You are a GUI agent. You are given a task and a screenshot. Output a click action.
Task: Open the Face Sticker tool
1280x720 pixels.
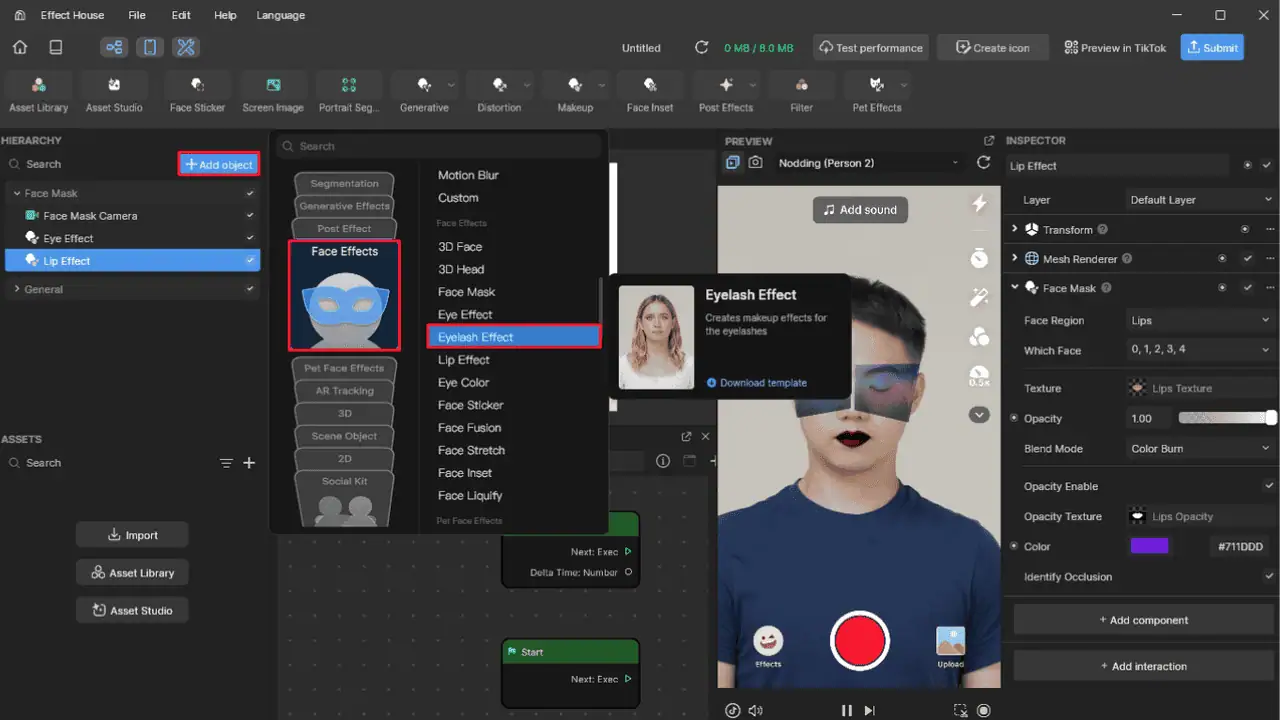click(x=197, y=93)
